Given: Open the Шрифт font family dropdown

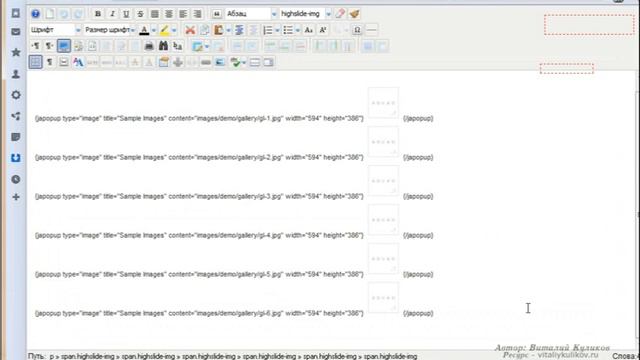Looking at the screenshot, I should 55,30.
